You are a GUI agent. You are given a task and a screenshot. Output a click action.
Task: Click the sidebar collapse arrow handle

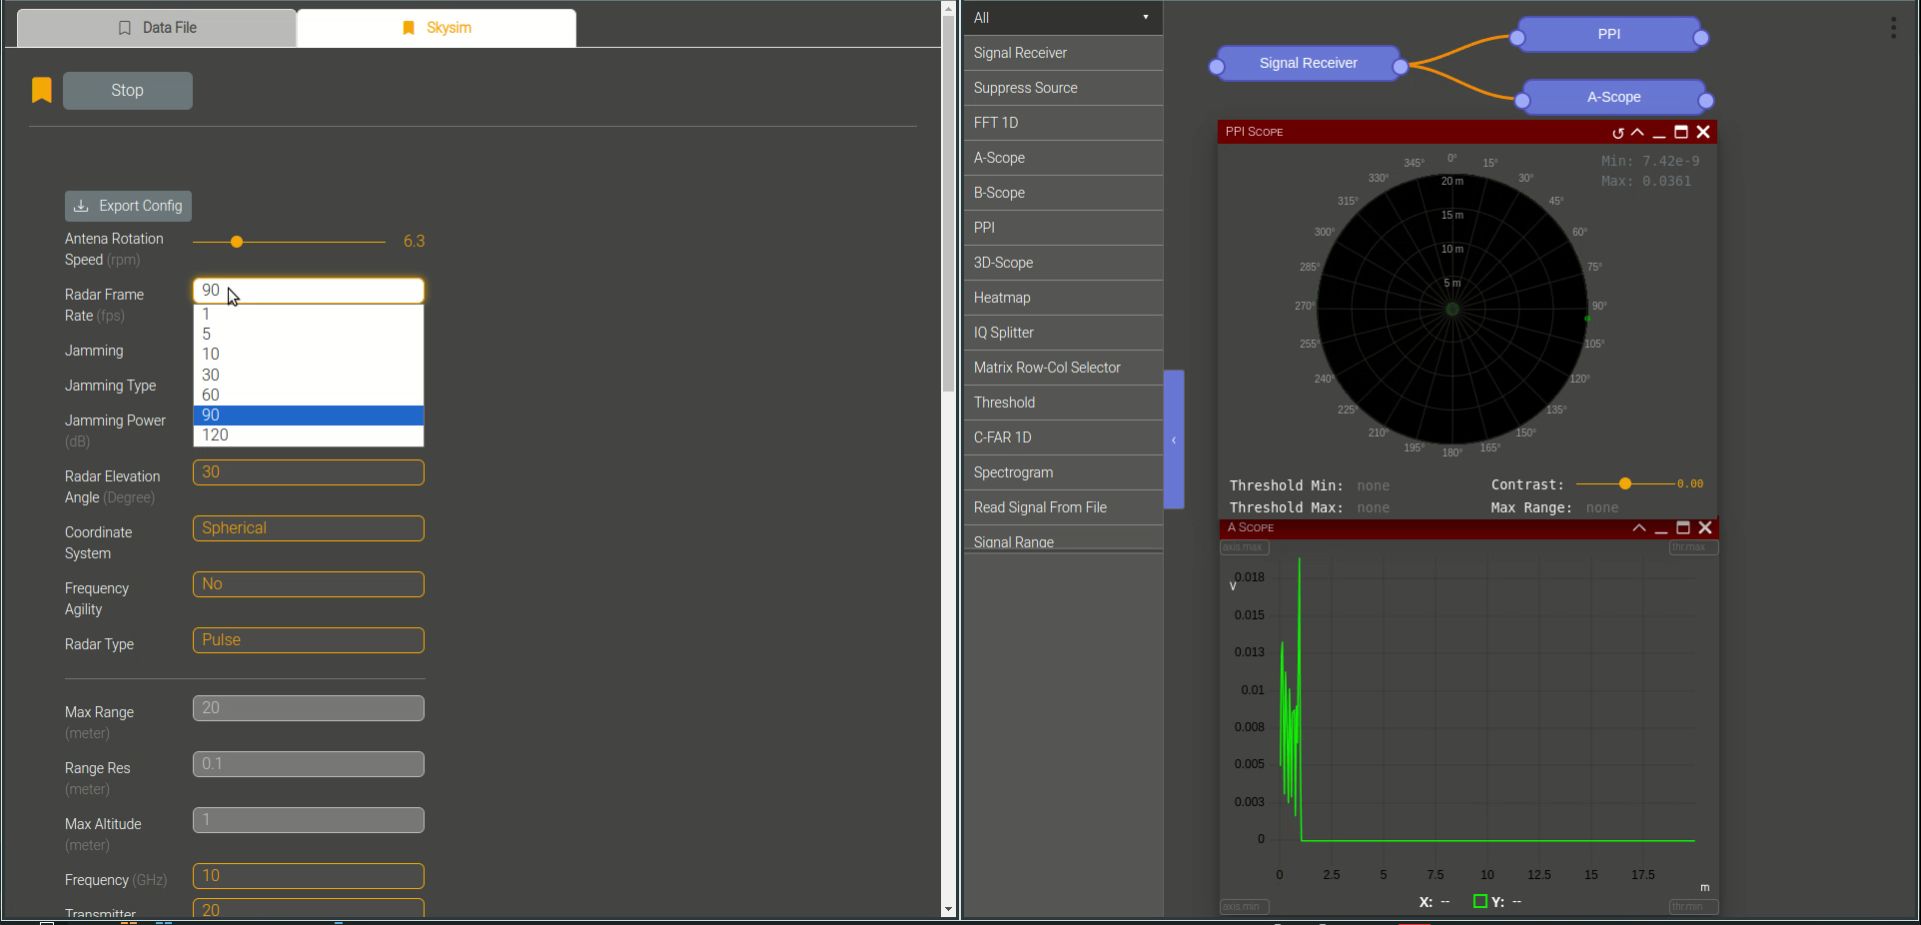(1174, 440)
